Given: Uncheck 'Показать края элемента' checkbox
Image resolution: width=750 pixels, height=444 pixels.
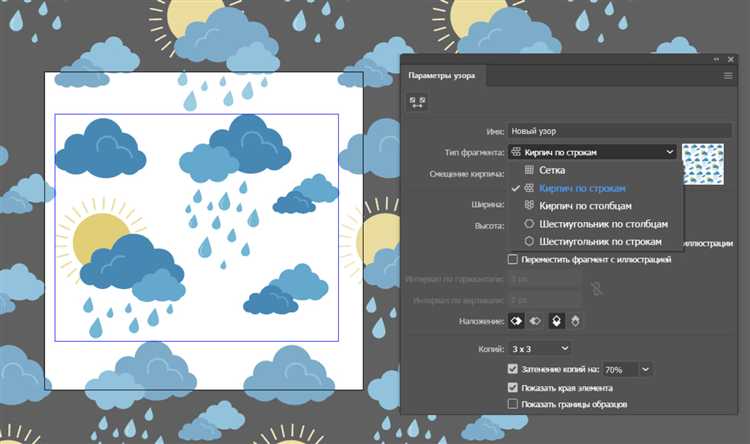Looking at the screenshot, I should click(x=512, y=388).
